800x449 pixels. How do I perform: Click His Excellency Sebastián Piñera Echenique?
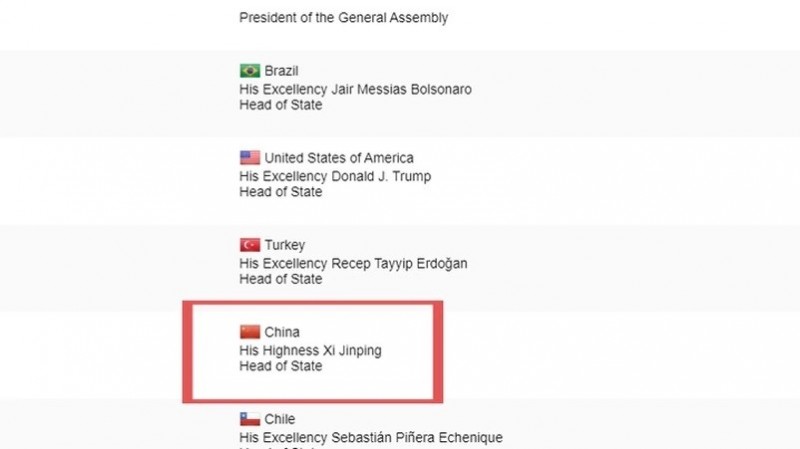(x=371, y=437)
